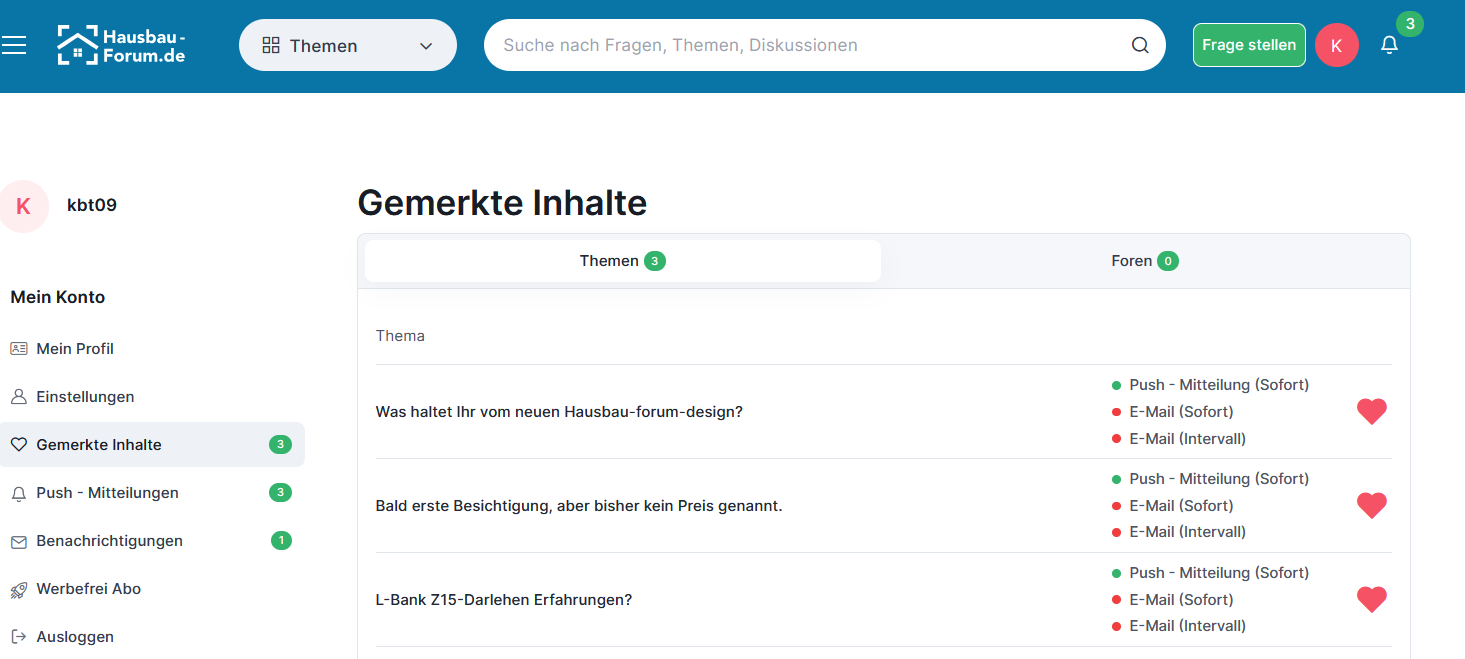
Task: Open the notification bell in header
Action: [1389, 45]
